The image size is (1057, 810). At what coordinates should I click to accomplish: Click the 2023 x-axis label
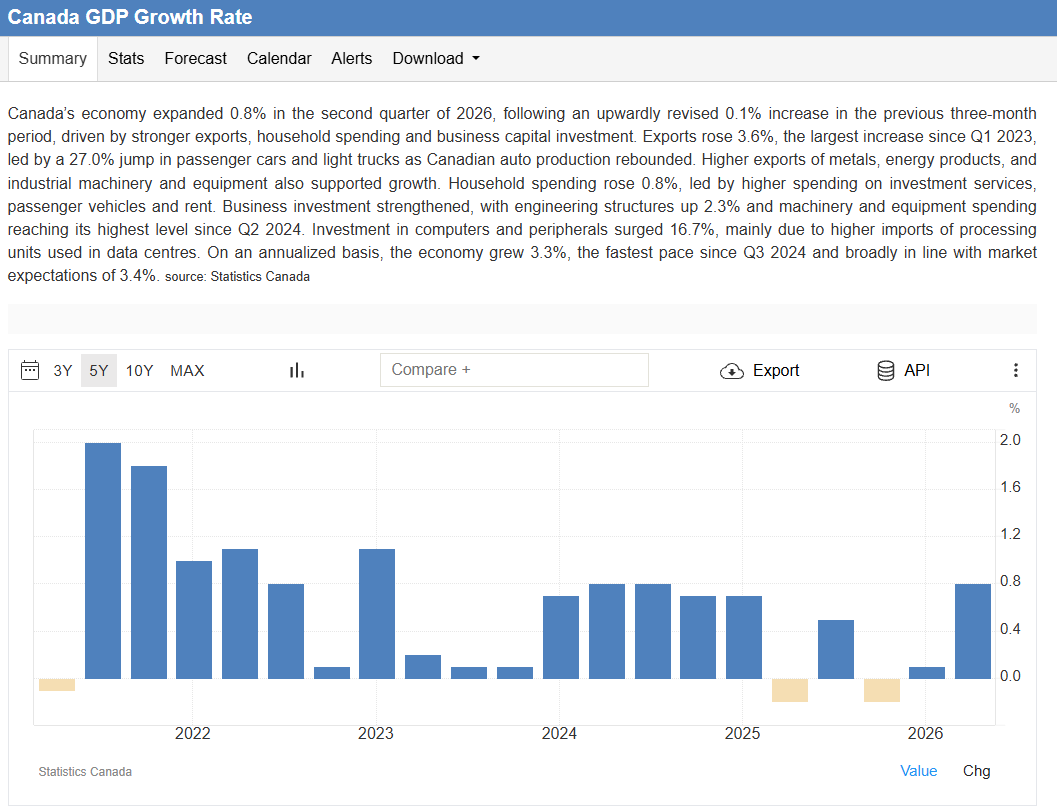coord(375,733)
